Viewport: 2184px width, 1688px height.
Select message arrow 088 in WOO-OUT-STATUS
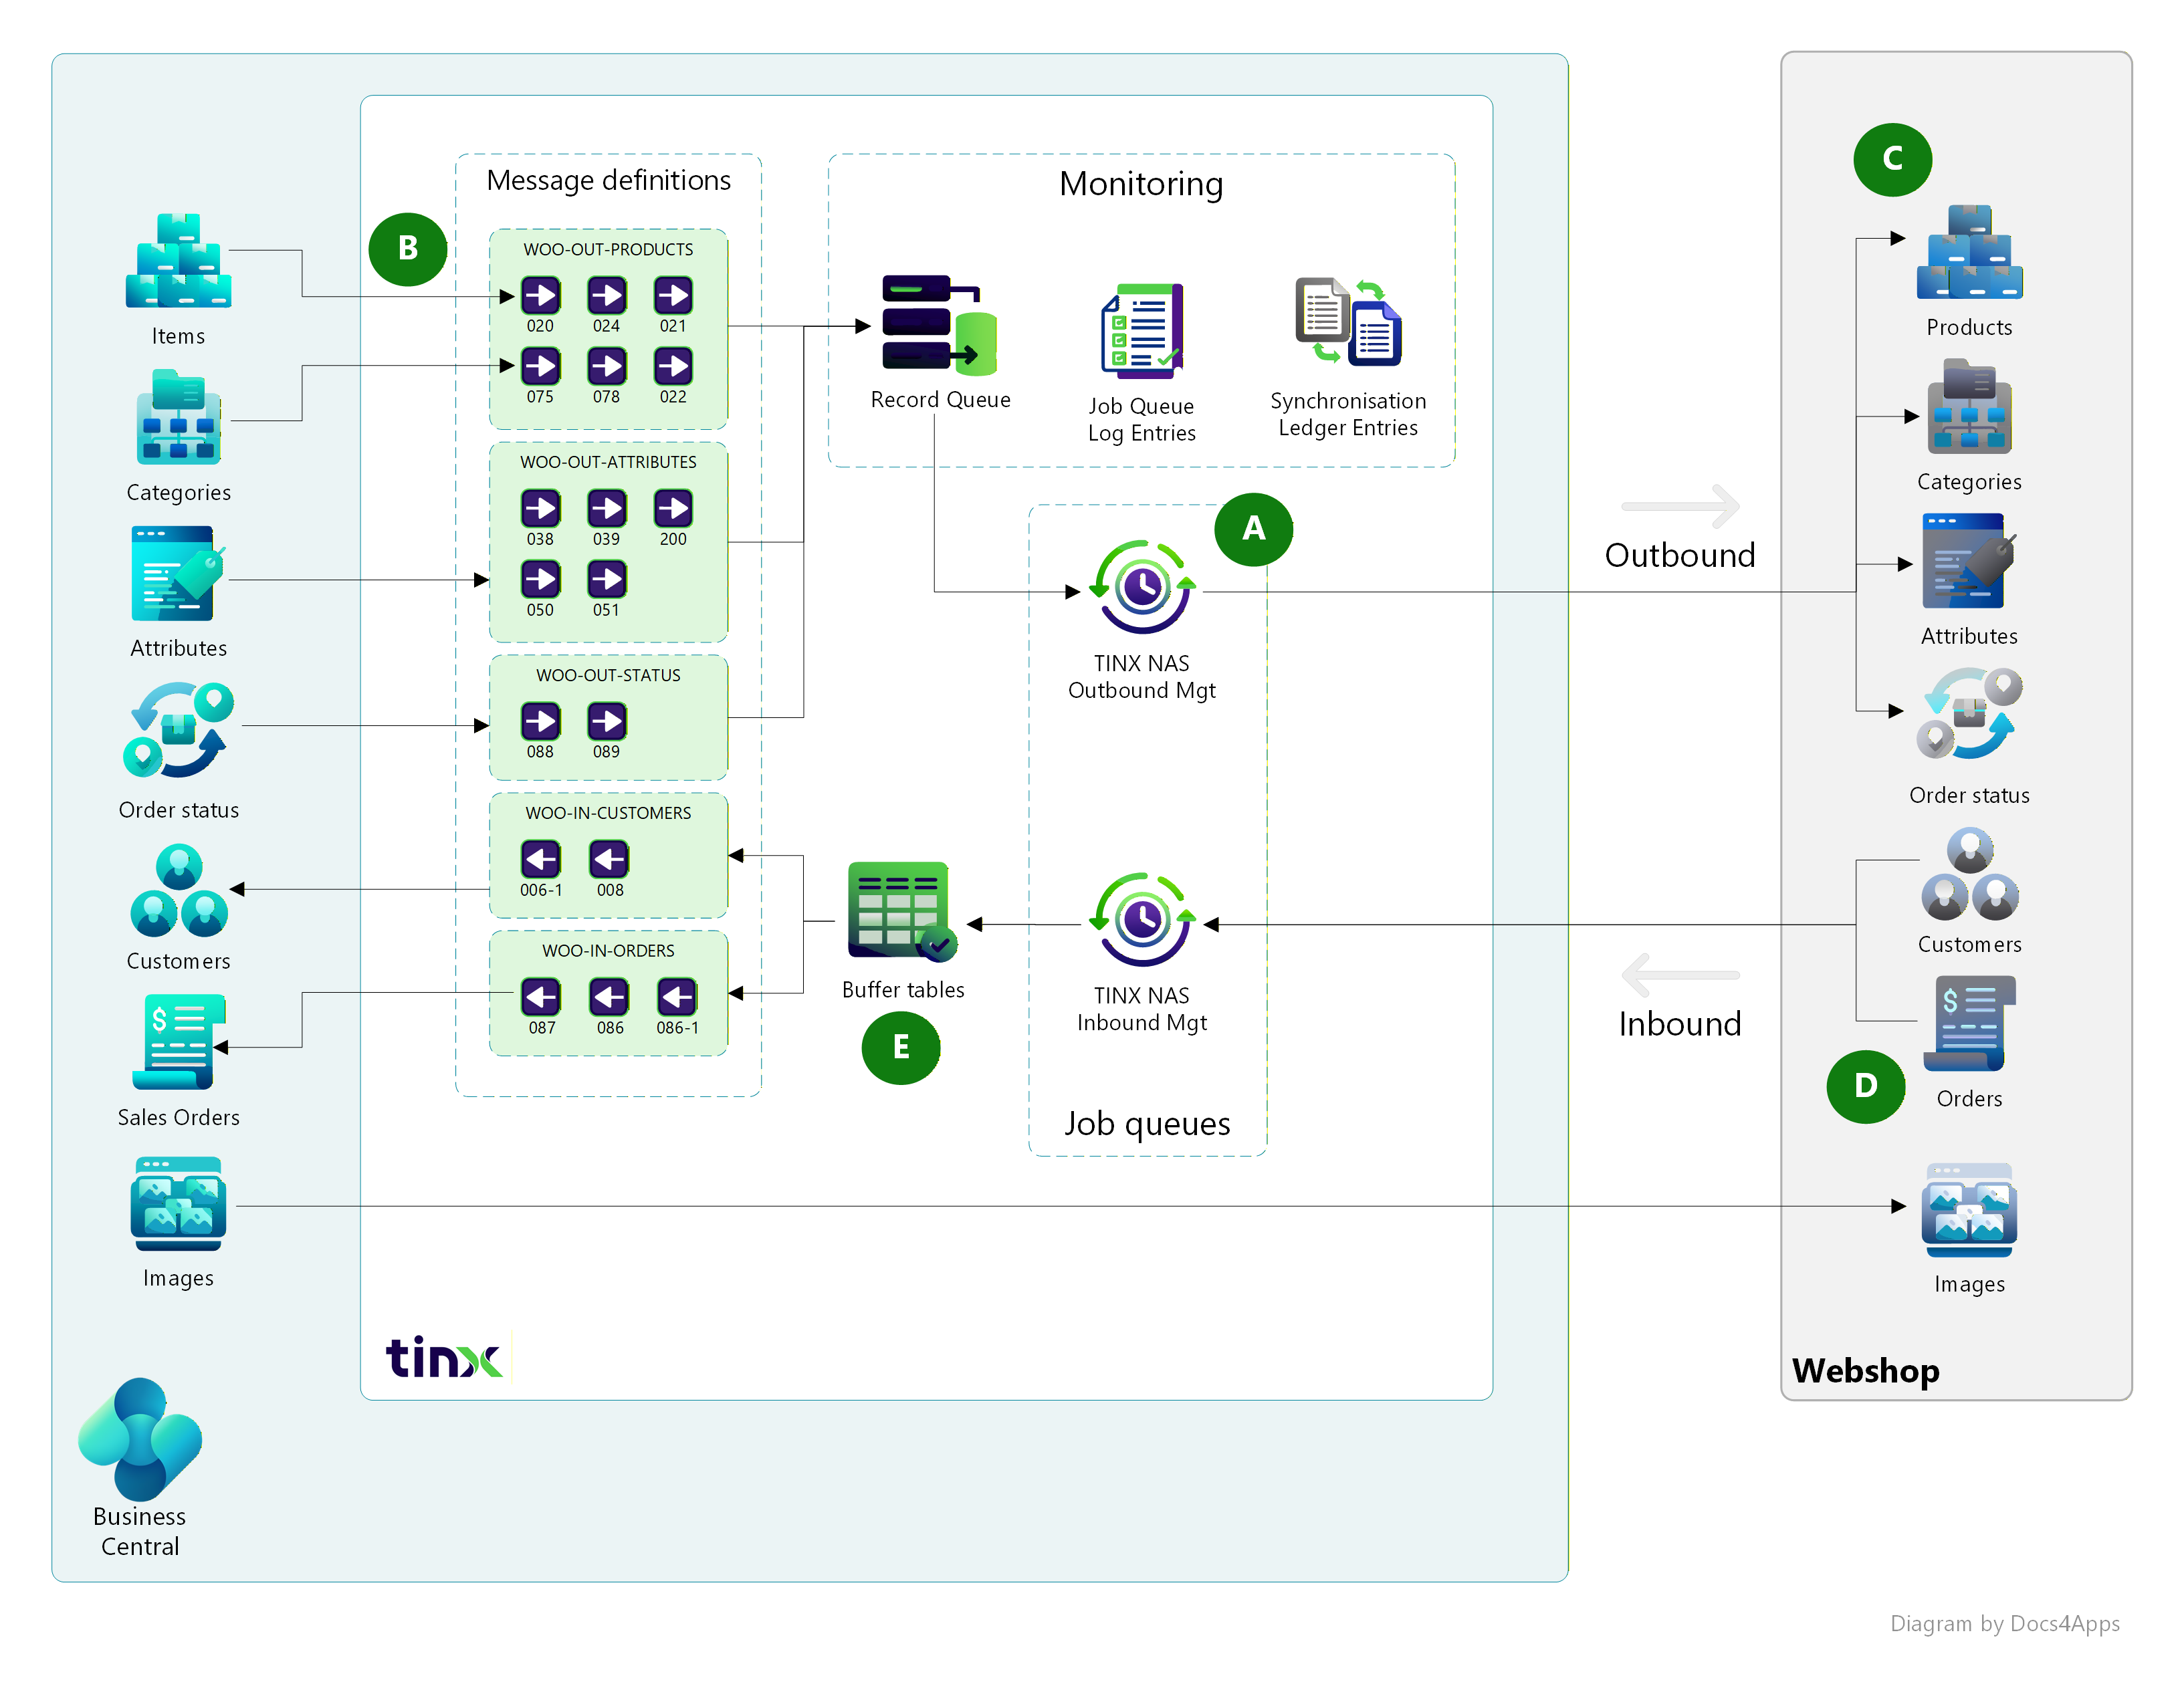(x=540, y=721)
